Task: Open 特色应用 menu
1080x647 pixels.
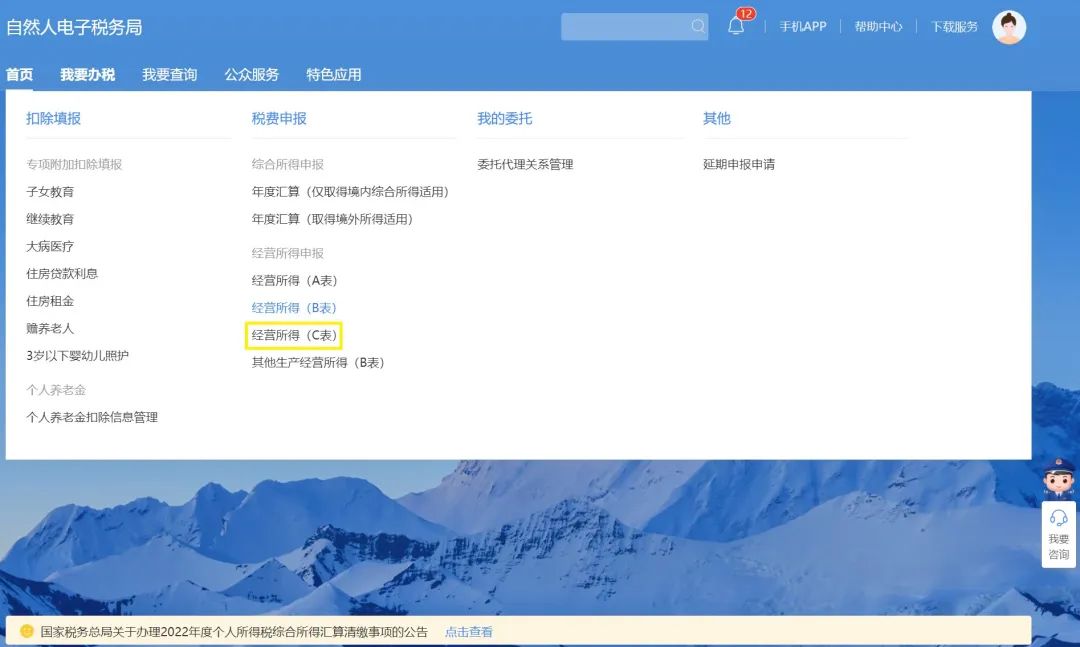Action: [333, 74]
